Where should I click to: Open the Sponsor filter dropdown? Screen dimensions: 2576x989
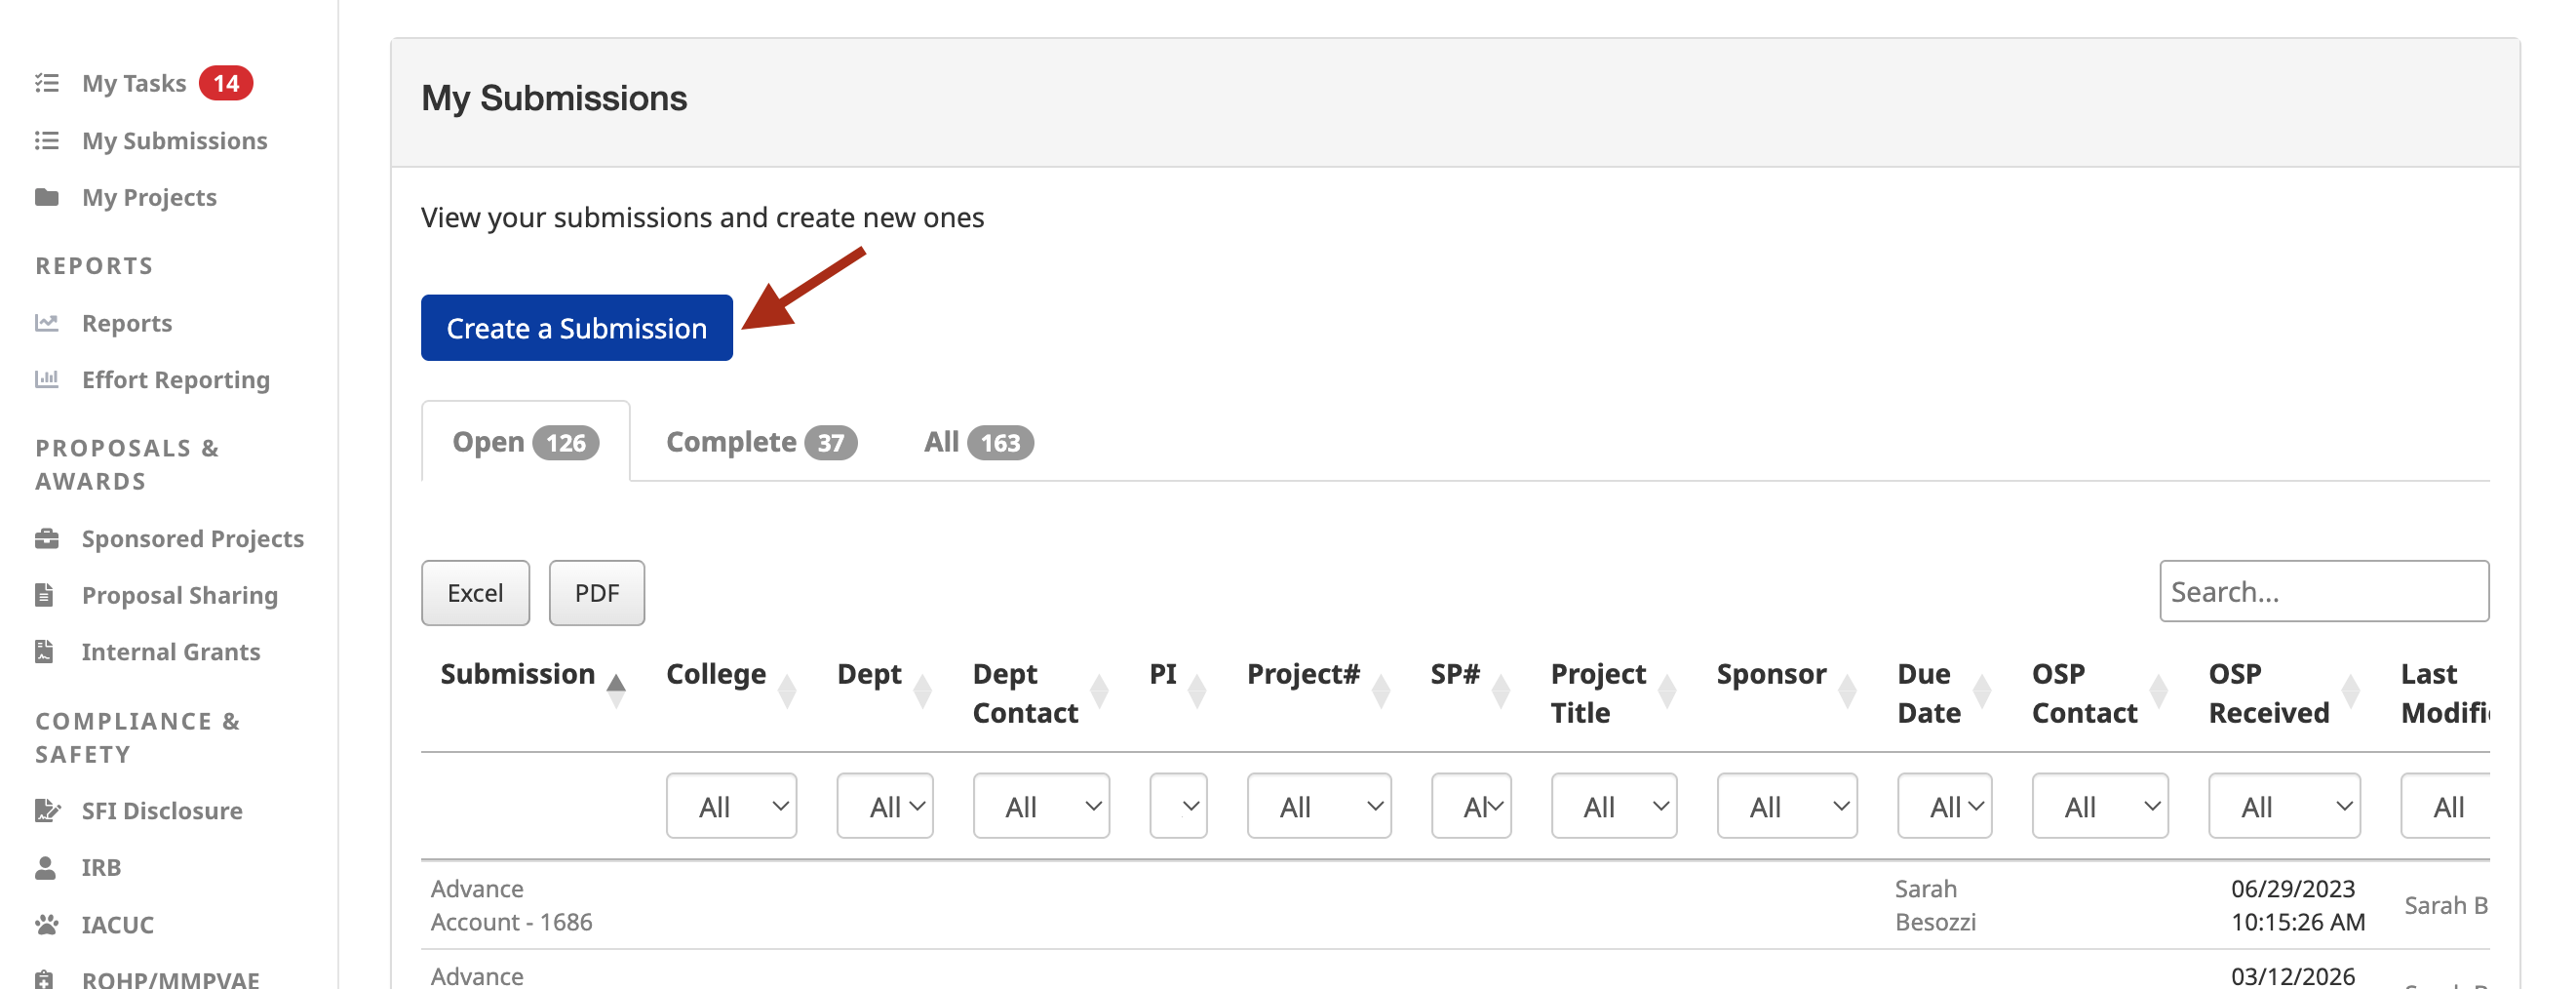1787,806
